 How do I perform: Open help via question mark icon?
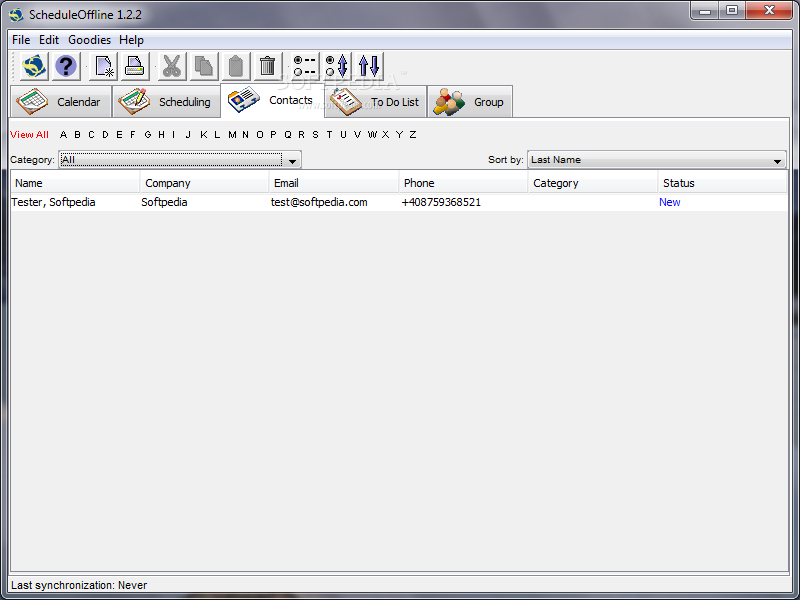(x=66, y=66)
